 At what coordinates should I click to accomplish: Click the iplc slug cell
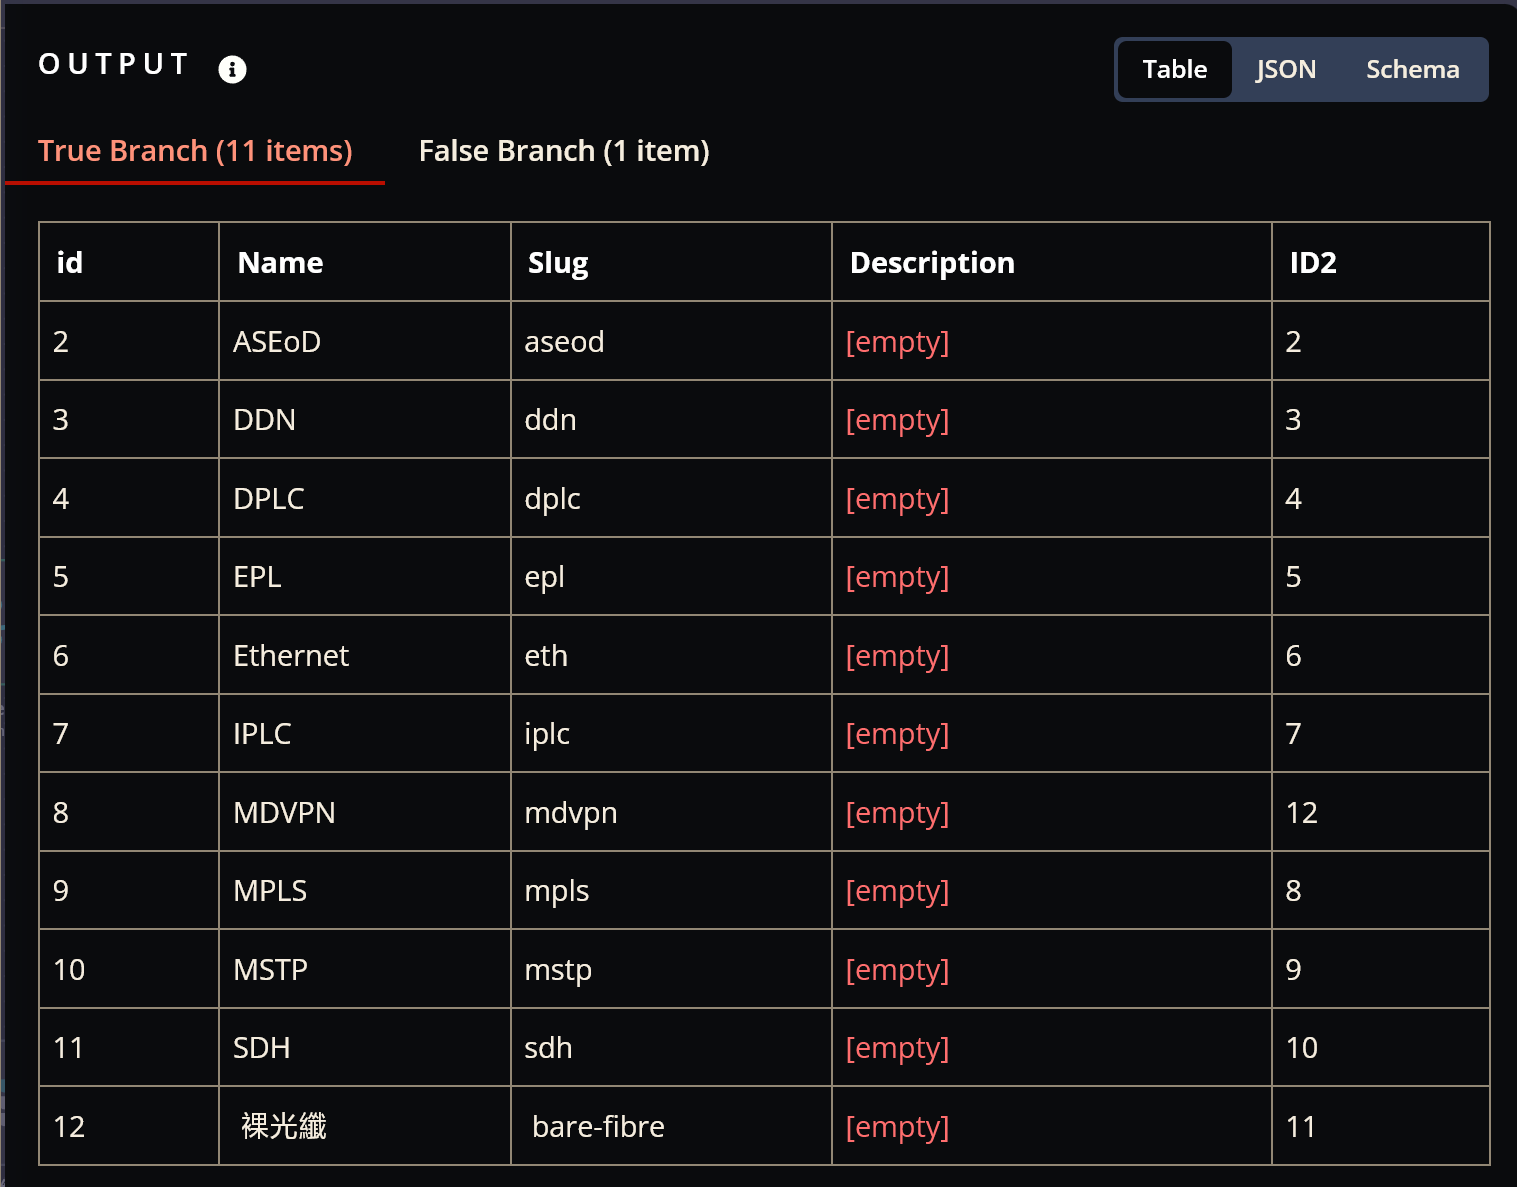(x=671, y=733)
